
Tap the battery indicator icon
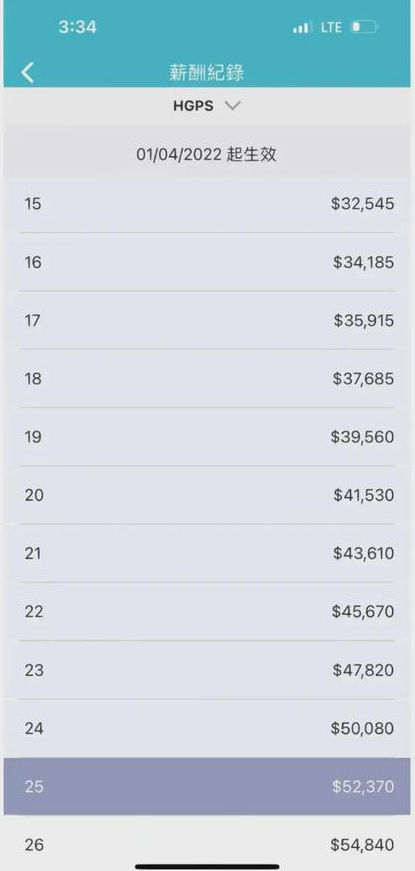(364, 27)
